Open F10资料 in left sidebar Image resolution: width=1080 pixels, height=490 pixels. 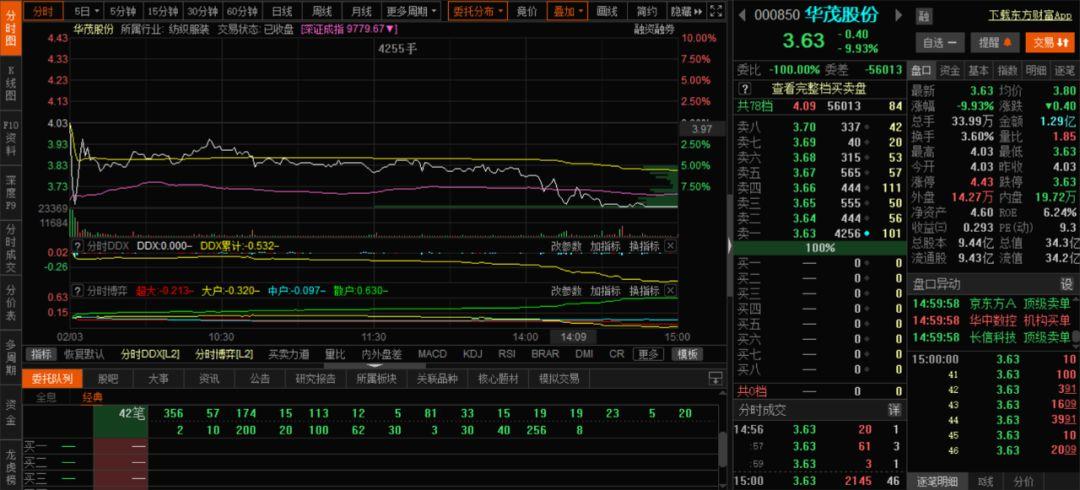pos(10,137)
